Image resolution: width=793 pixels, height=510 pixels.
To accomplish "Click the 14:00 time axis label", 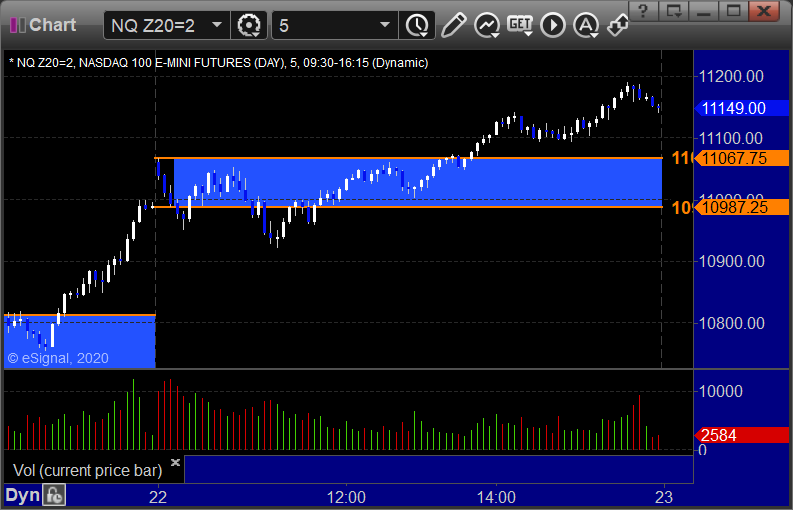I will [x=496, y=497].
